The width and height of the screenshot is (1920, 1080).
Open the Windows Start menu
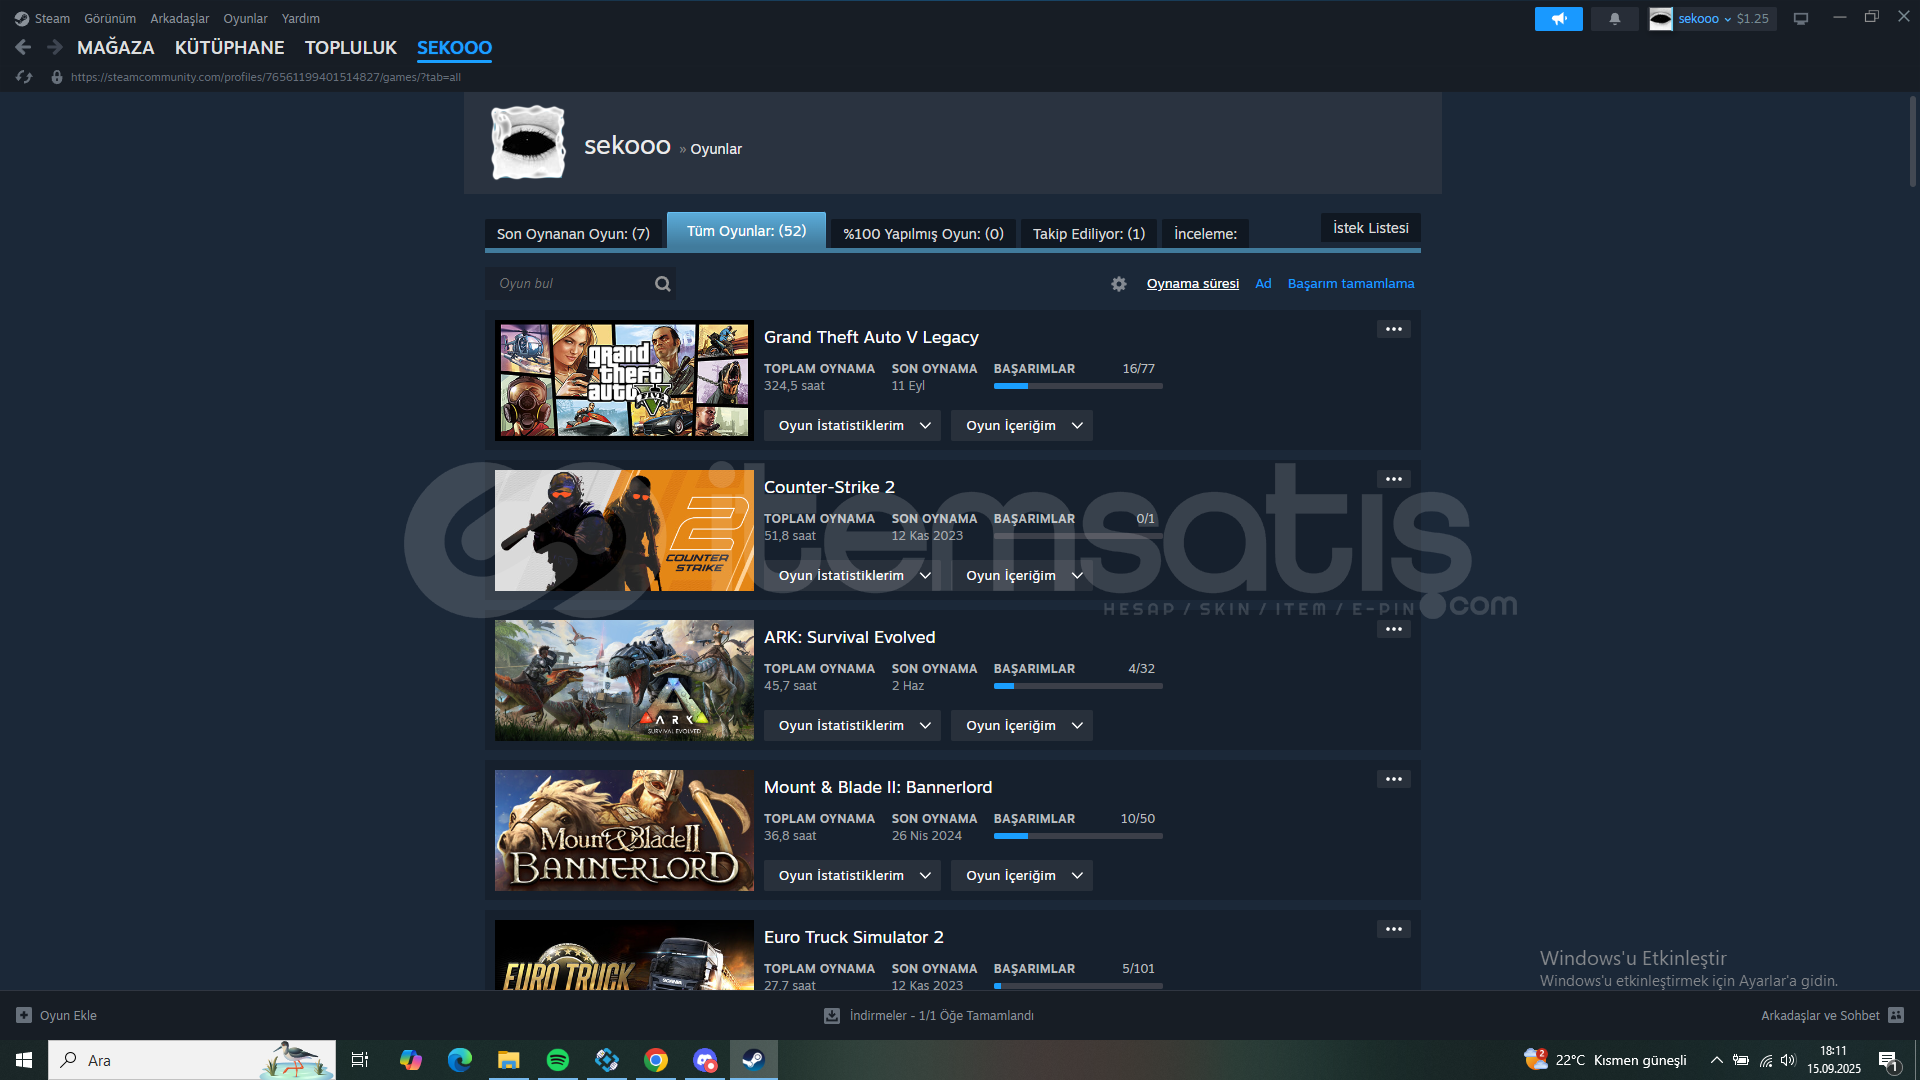(24, 1060)
